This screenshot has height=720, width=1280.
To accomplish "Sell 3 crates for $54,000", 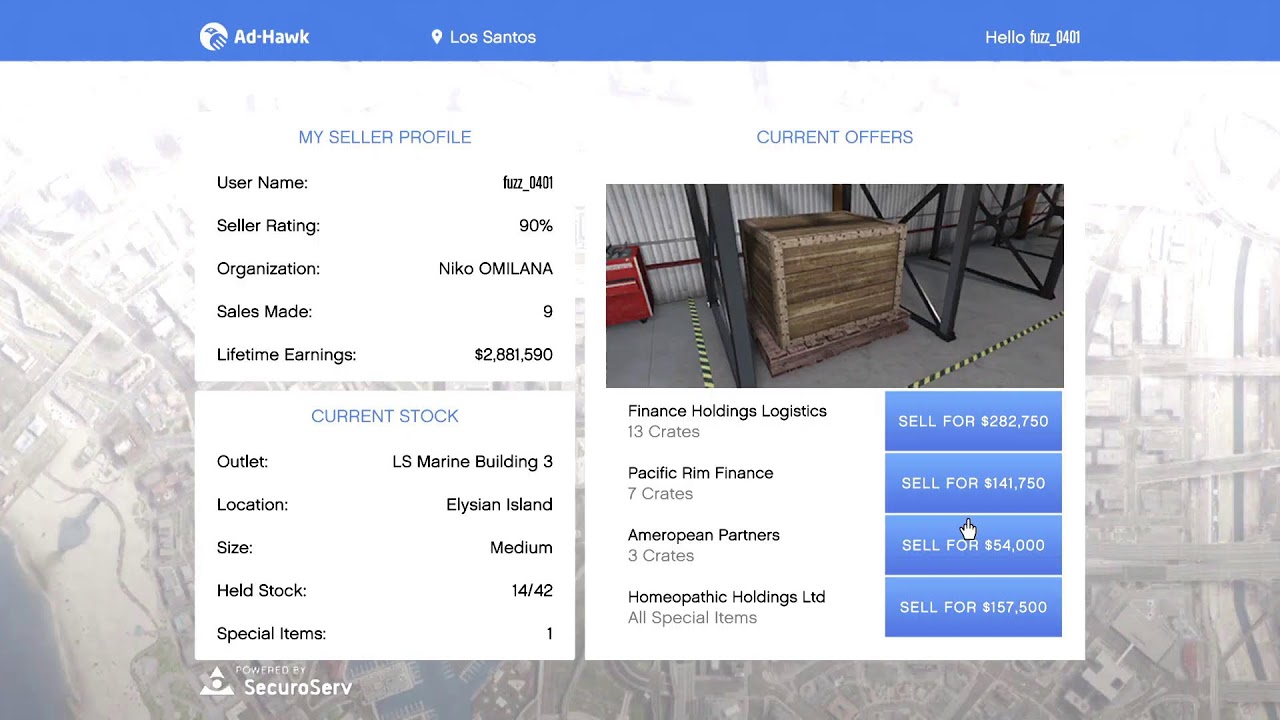I will (x=973, y=545).
